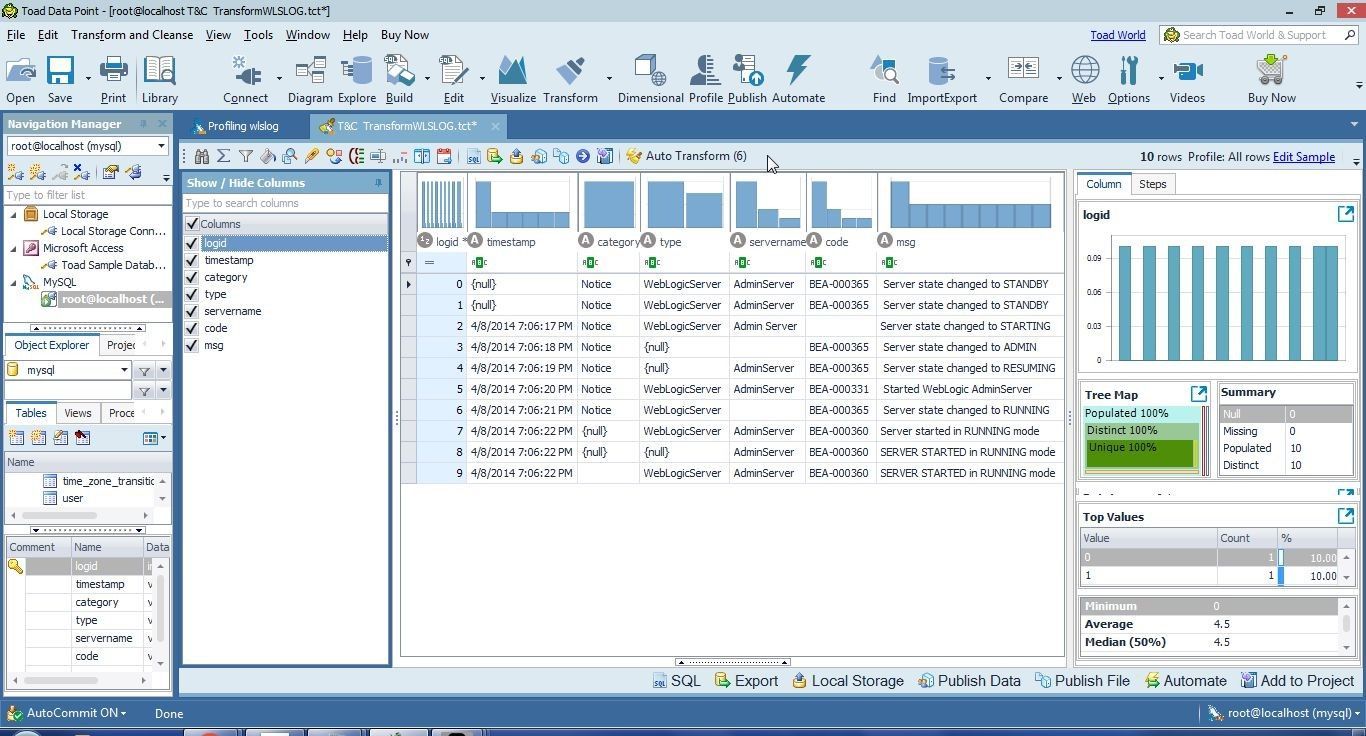Open the ImportExport tool

tap(941, 79)
